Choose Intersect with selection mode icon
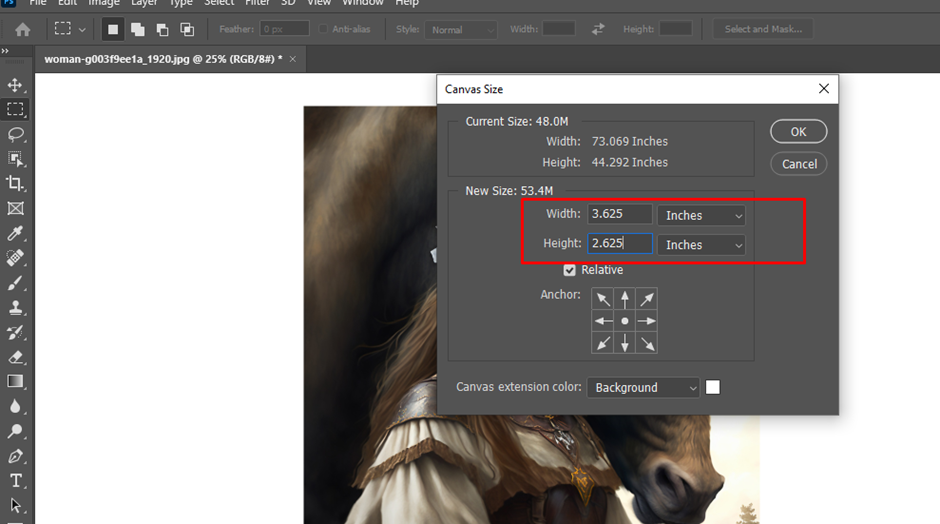 (x=187, y=29)
